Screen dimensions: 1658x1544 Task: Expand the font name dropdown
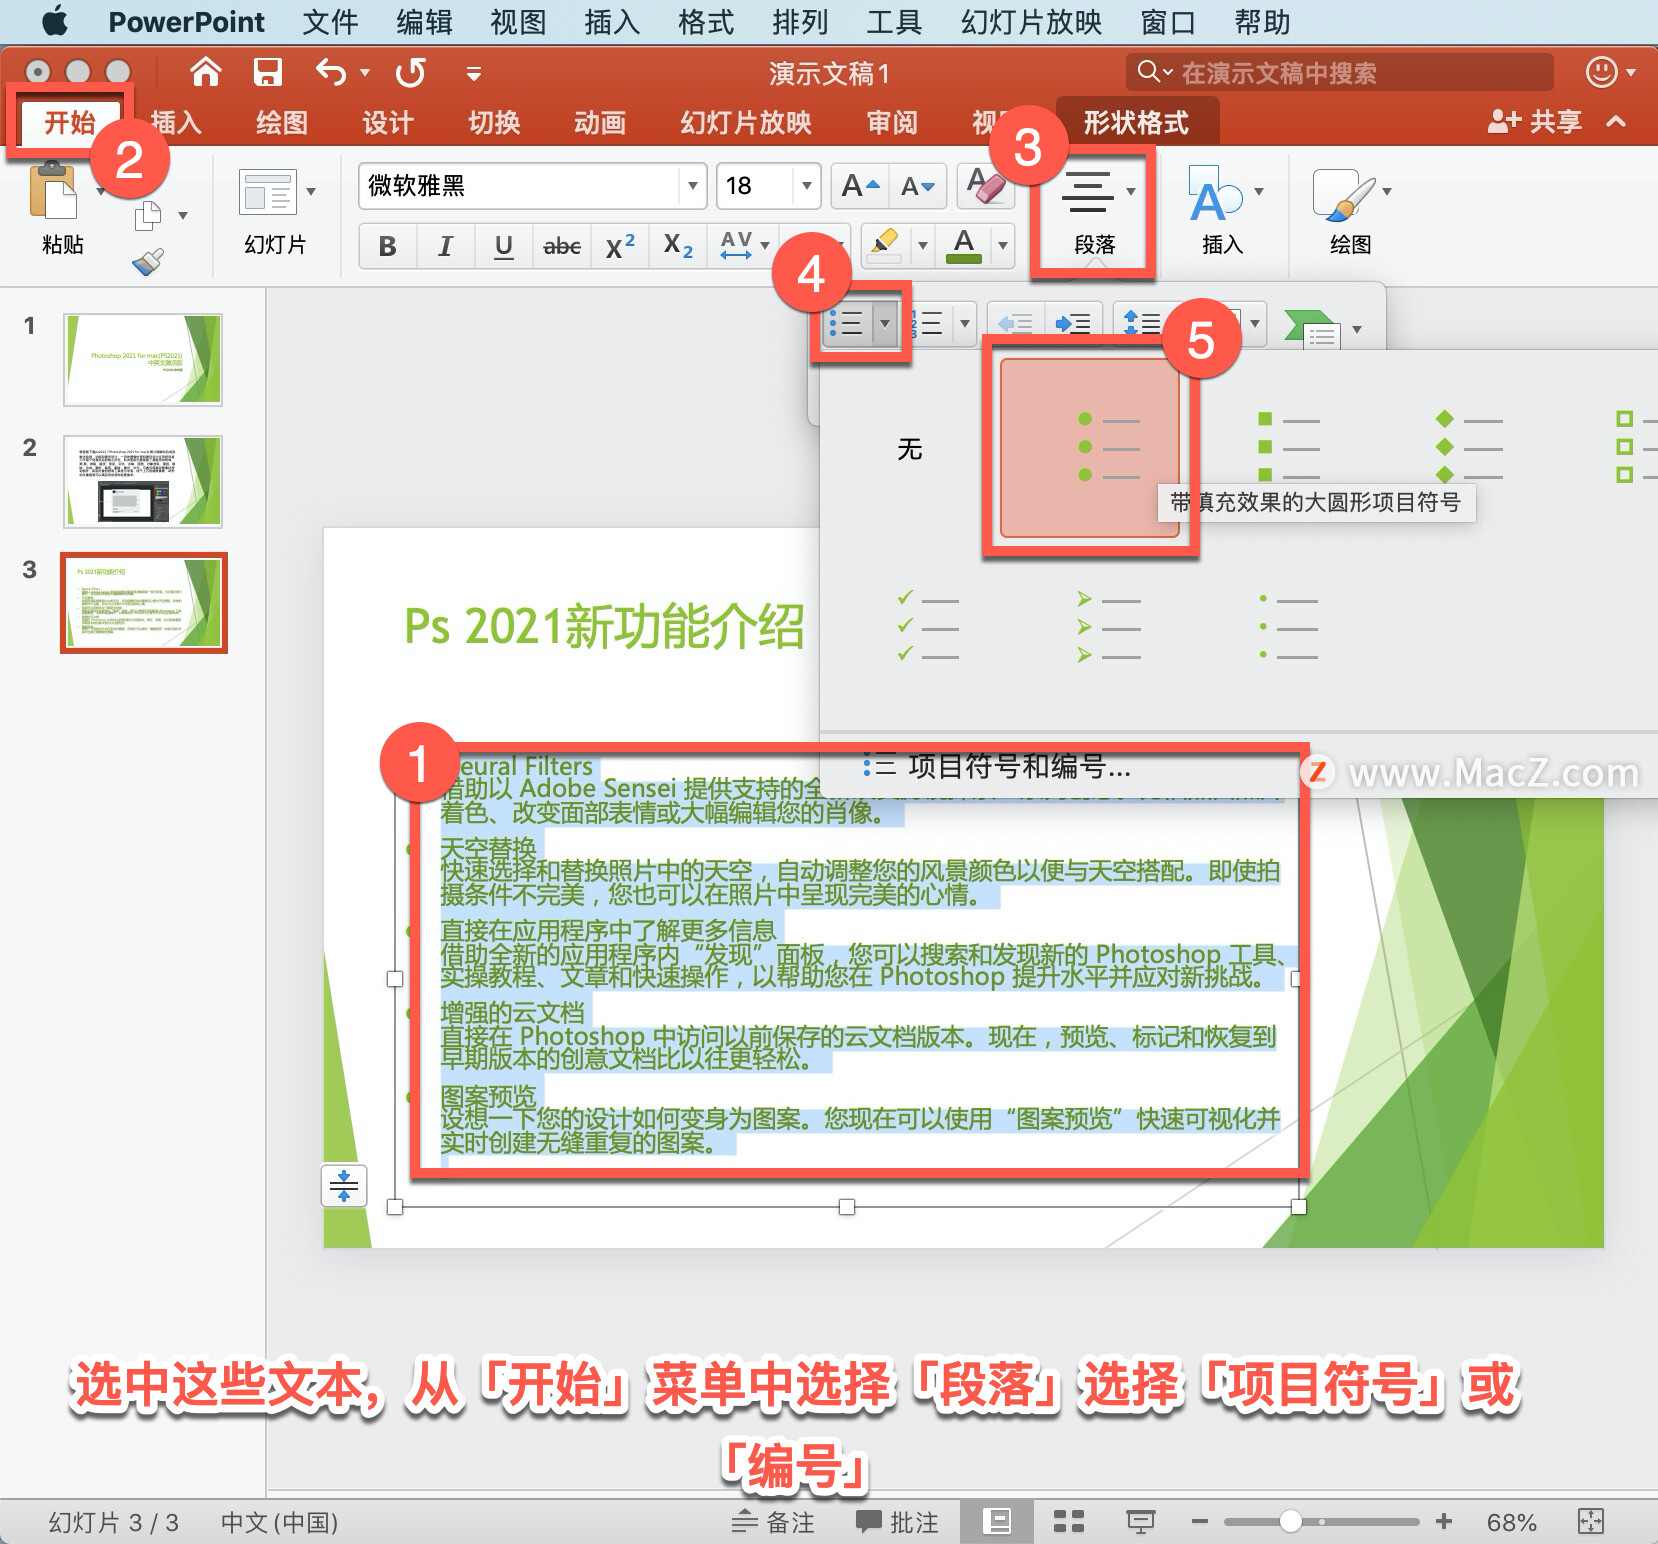pyautogui.click(x=692, y=186)
